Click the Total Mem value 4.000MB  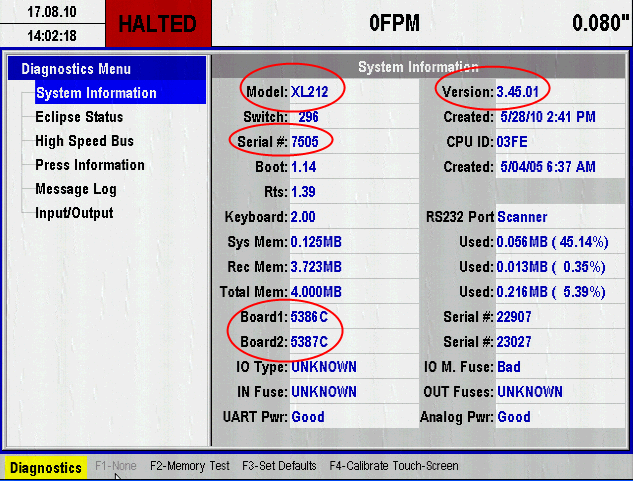coord(316,292)
